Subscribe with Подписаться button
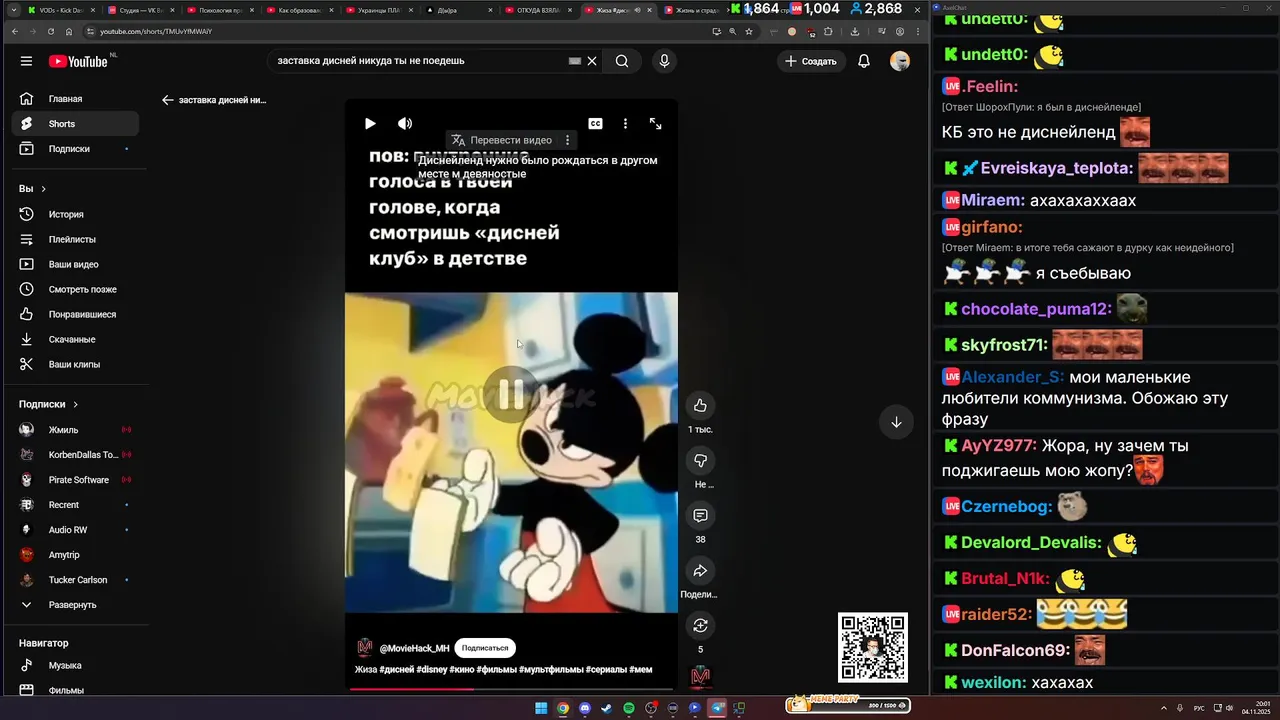Viewport: 1280px width, 720px height. tap(485, 648)
